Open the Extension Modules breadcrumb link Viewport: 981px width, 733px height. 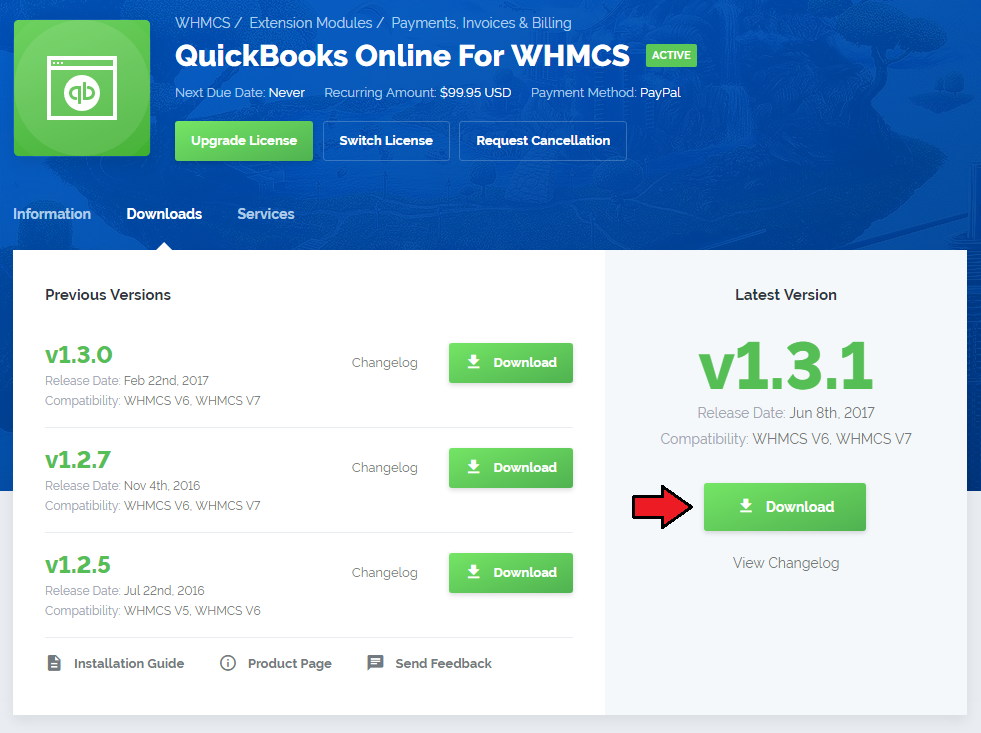(x=310, y=23)
